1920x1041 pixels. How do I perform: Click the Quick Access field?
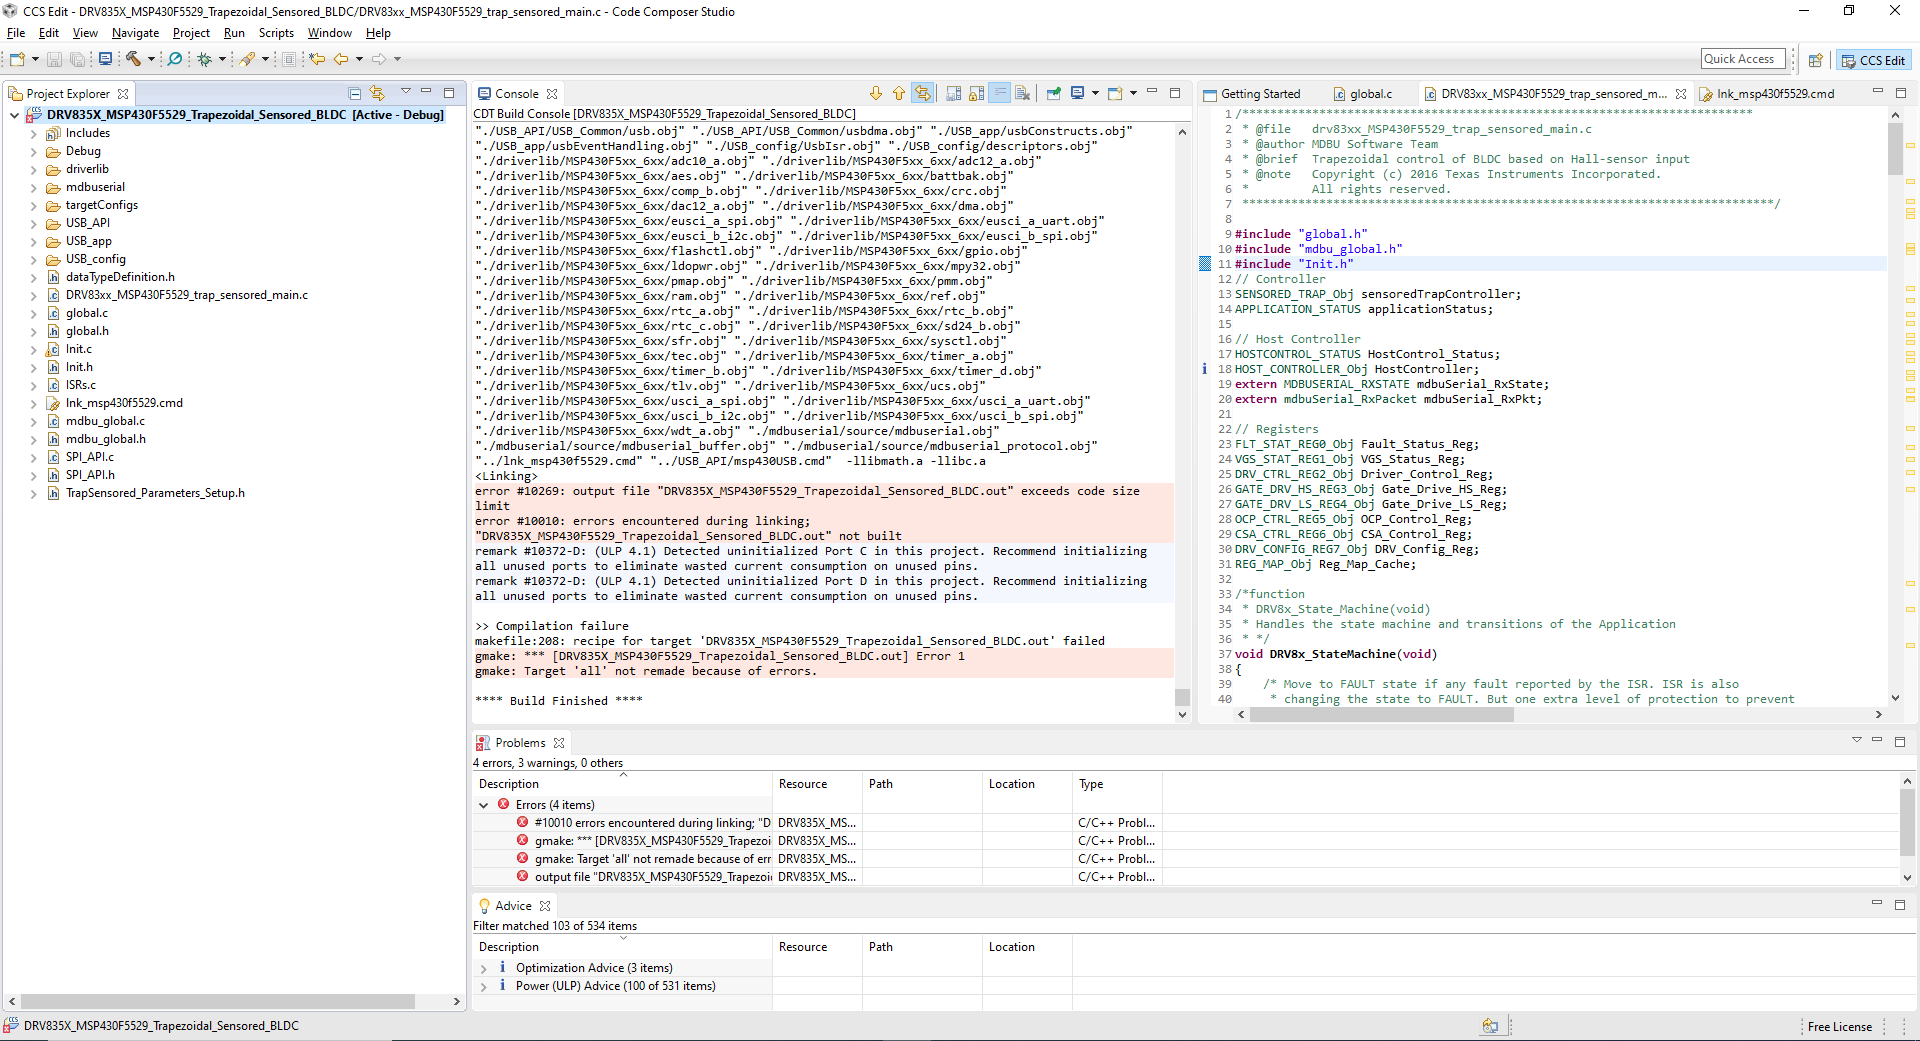(x=1740, y=59)
